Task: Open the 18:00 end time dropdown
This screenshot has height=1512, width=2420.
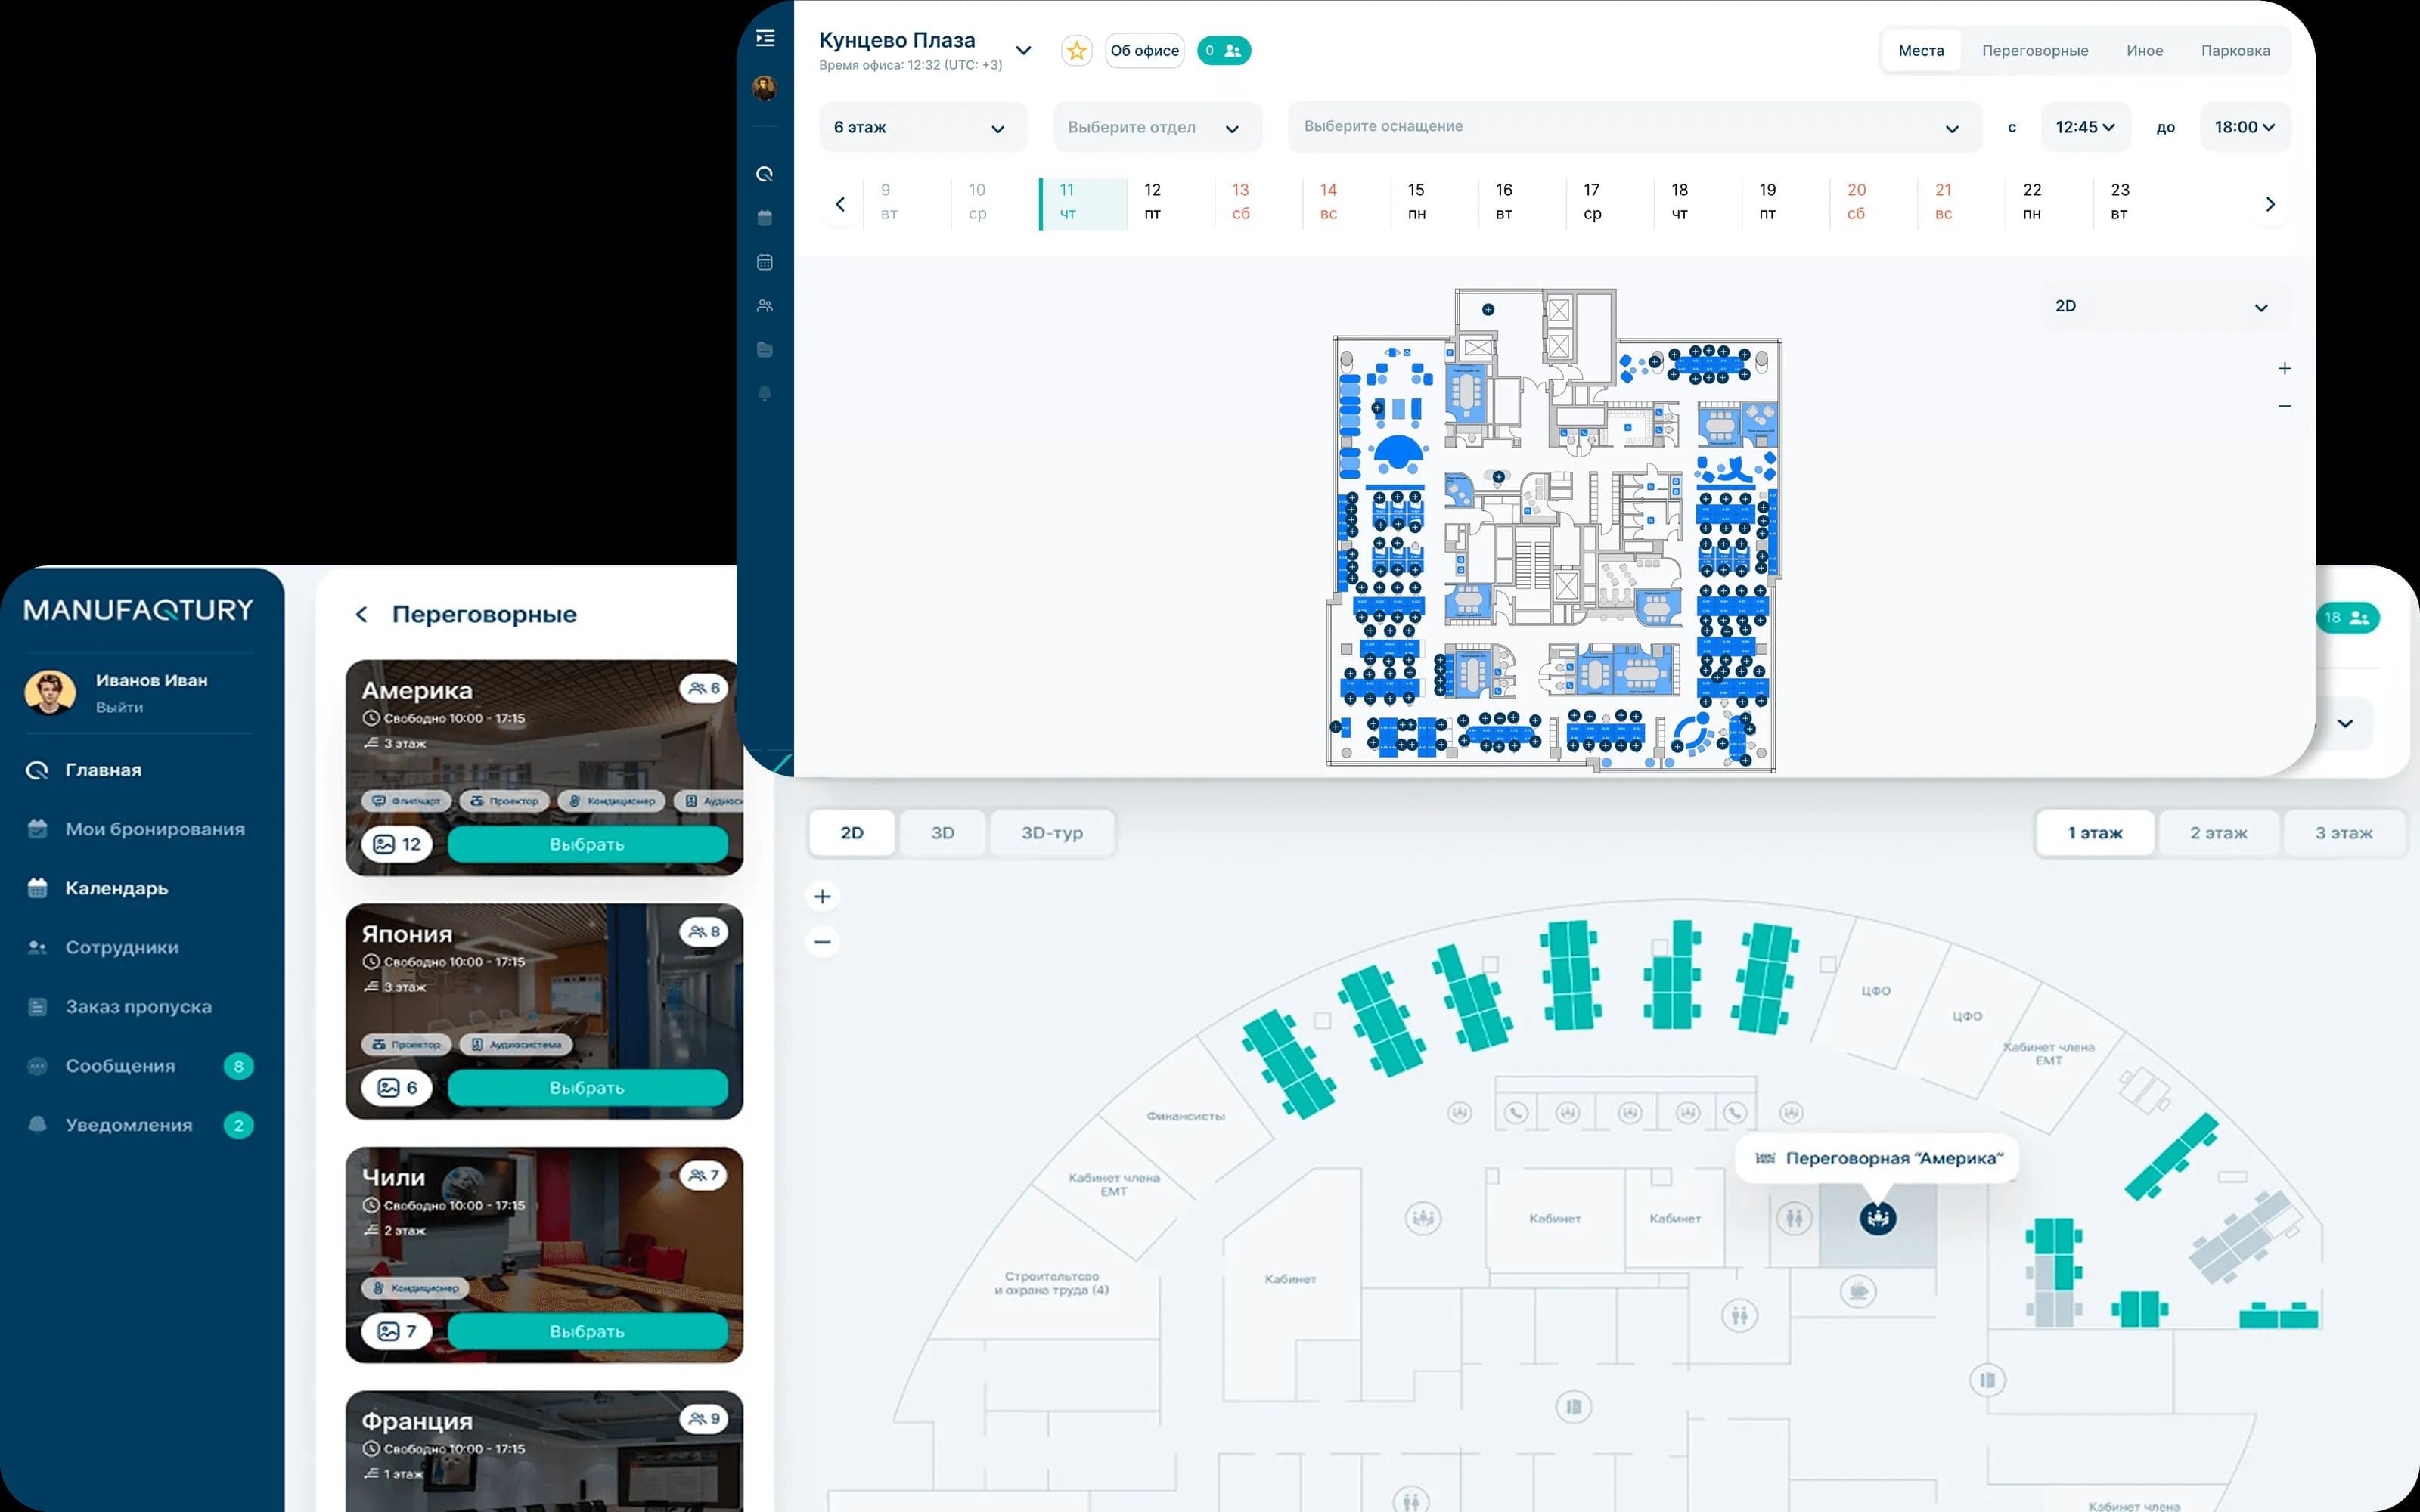Action: point(2245,127)
